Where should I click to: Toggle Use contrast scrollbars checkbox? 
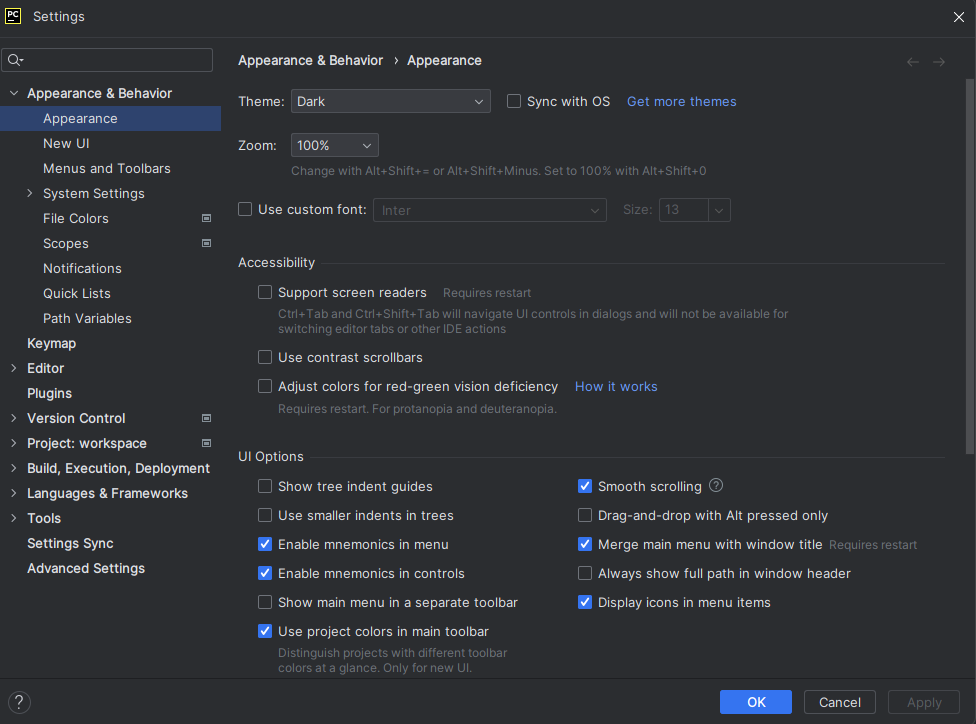pyautogui.click(x=265, y=357)
